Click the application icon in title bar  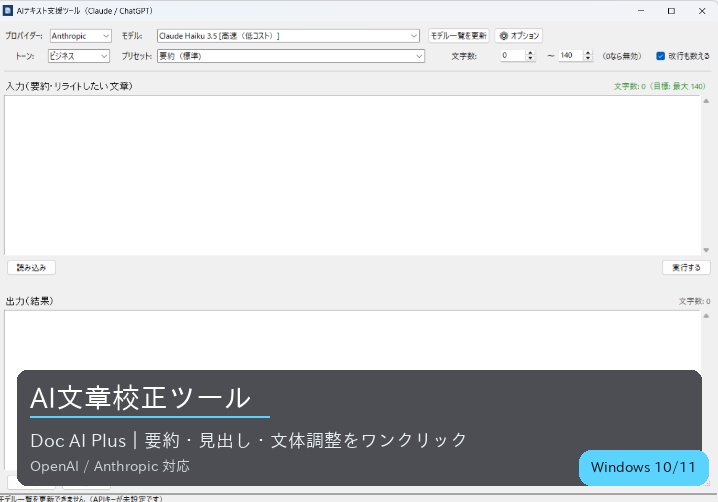[8, 11]
